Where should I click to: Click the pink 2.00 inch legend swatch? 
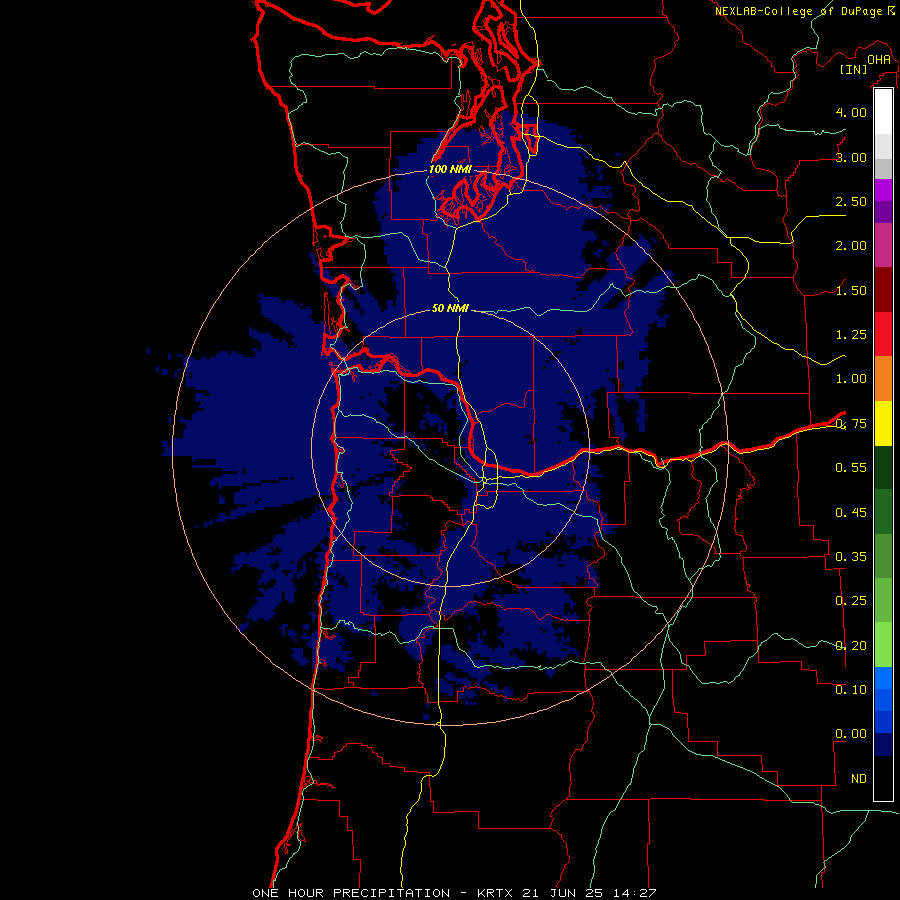click(x=883, y=245)
